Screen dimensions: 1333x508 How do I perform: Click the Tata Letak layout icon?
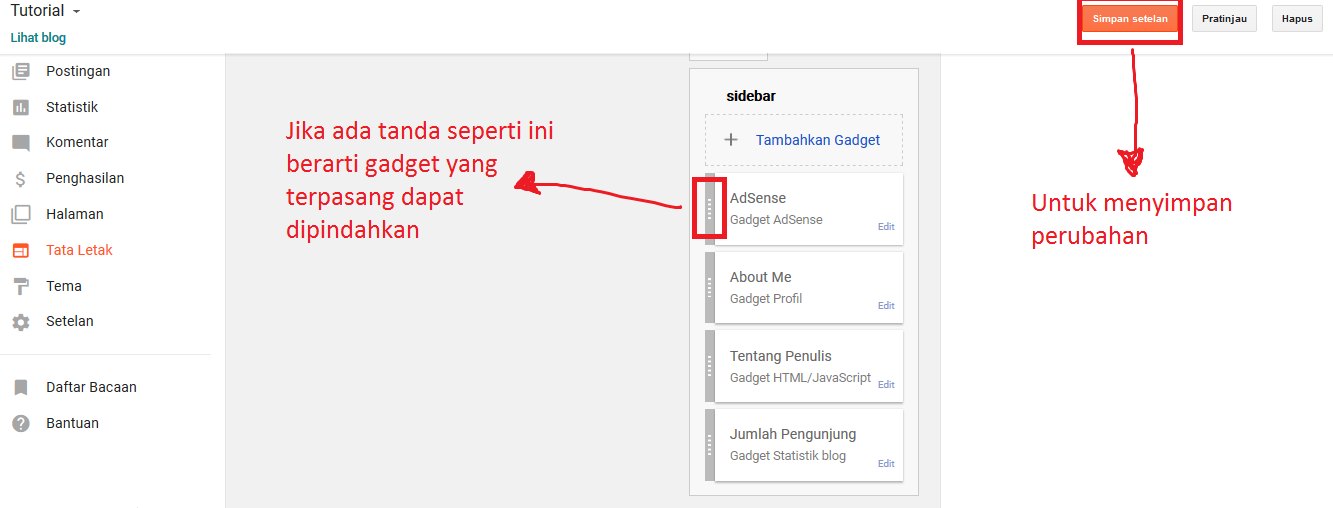pyautogui.click(x=21, y=250)
